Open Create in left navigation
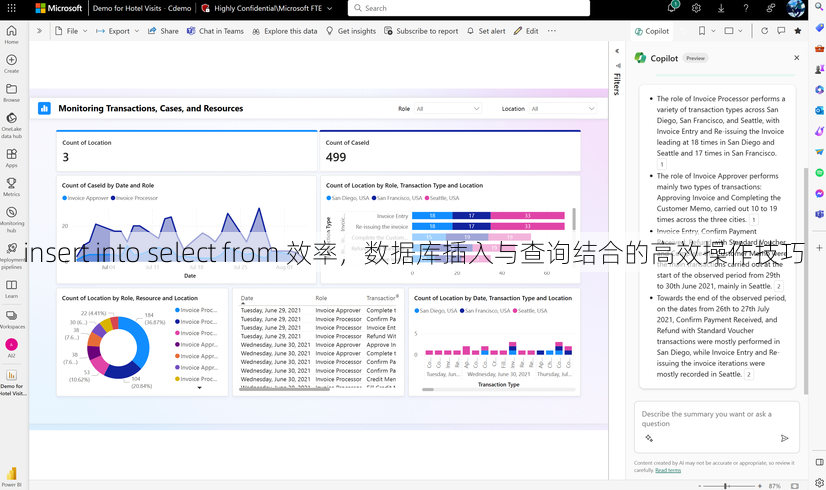This screenshot has height=490, width=826. [x=12, y=64]
